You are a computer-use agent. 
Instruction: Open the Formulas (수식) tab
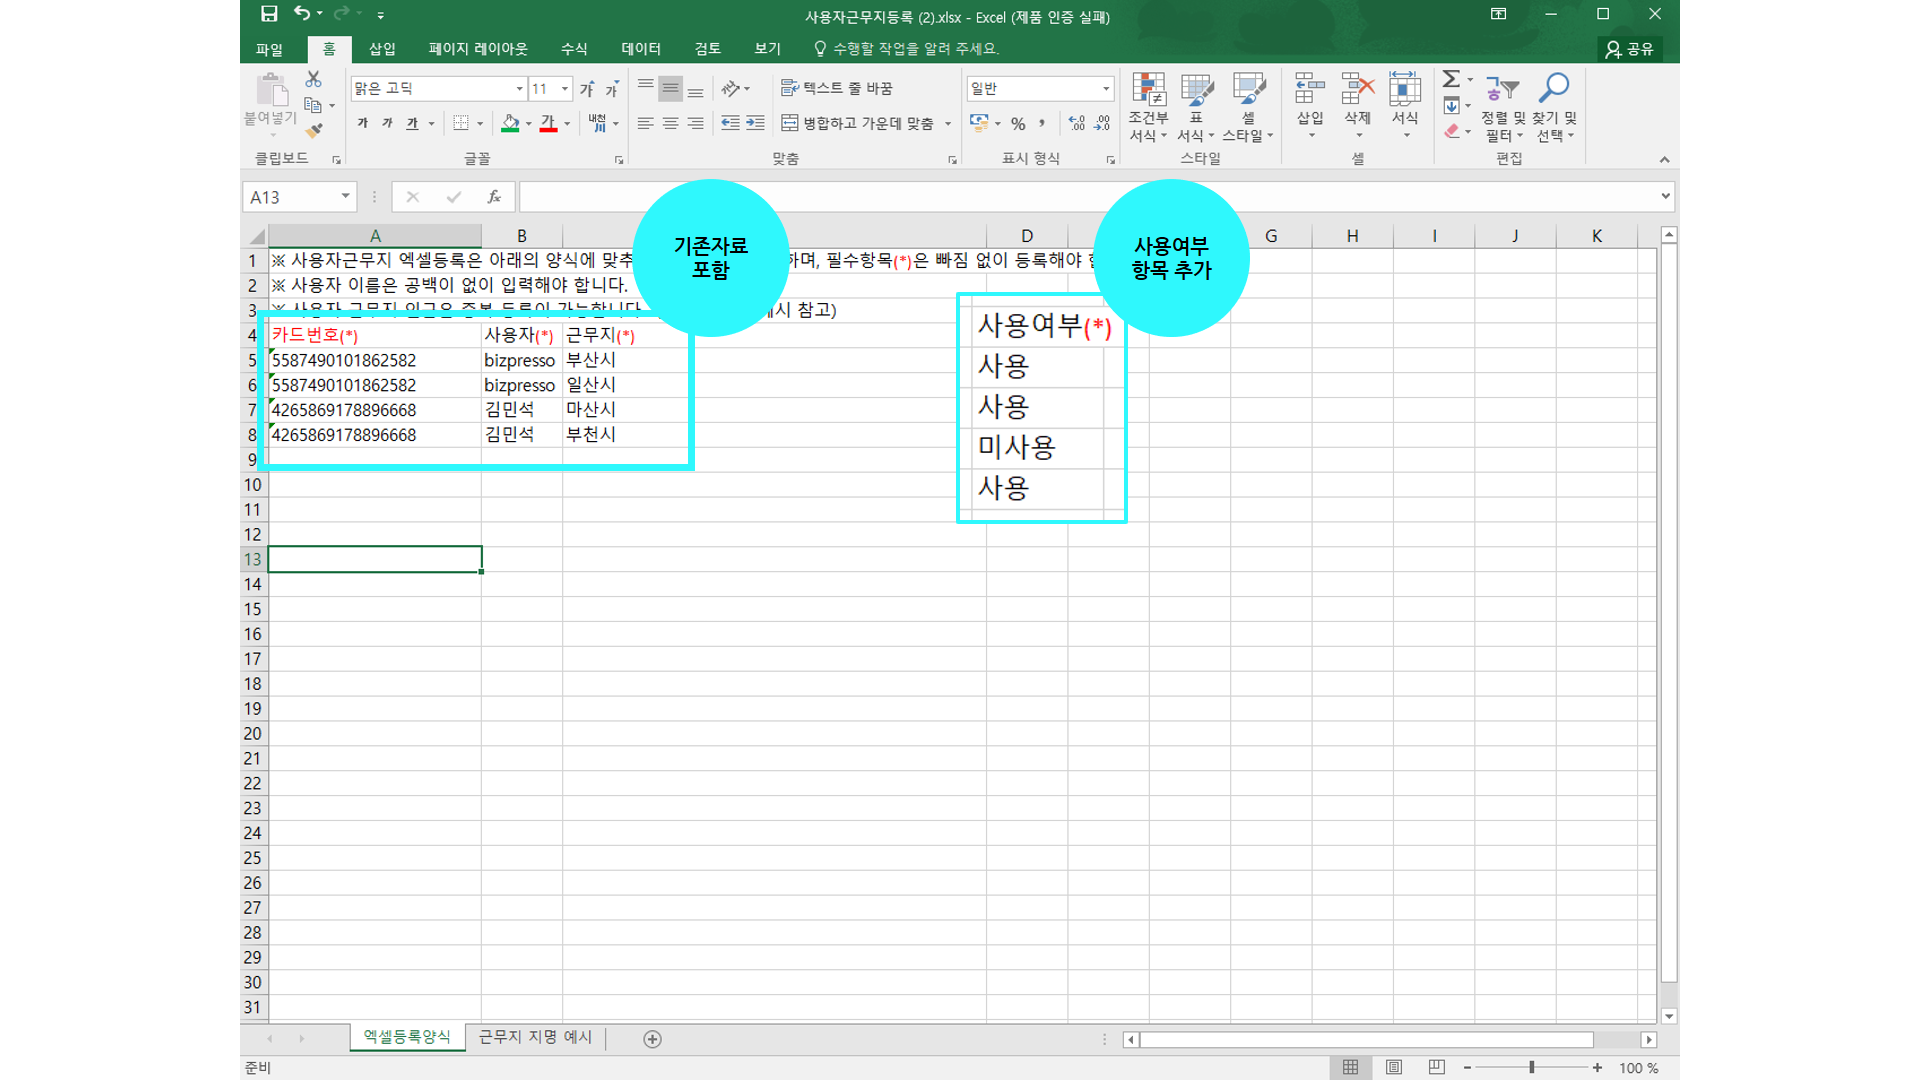tap(574, 49)
